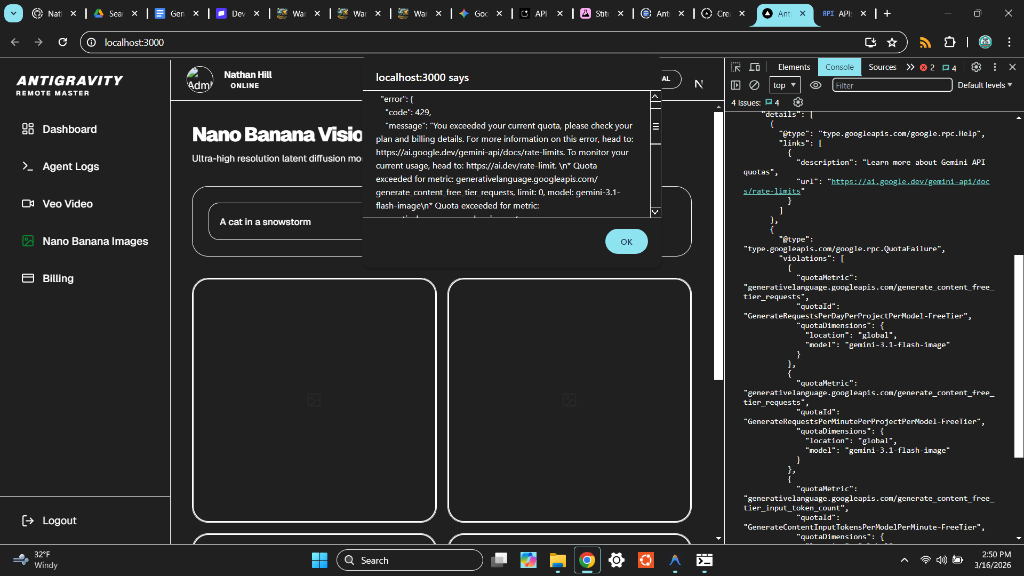
Task: Open File Explorer from the taskbar
Action: click(x=557, y=560)
